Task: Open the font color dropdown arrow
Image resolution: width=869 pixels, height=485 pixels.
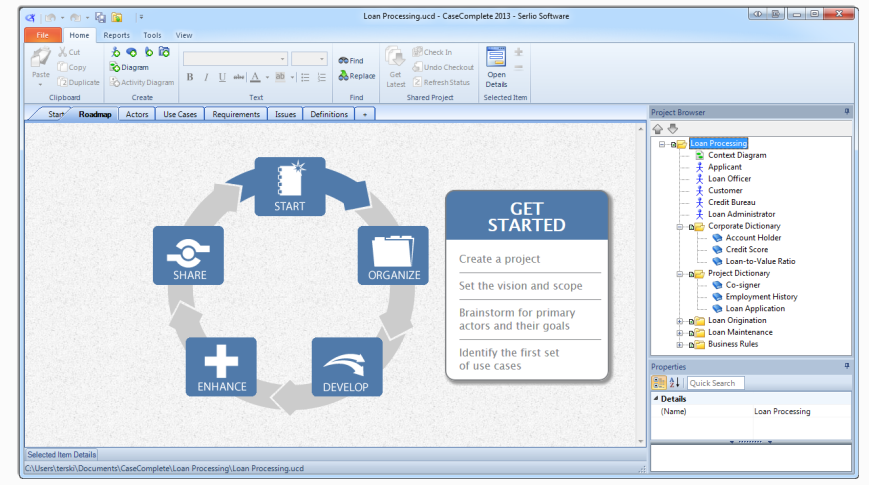Action: coord(267,77)
